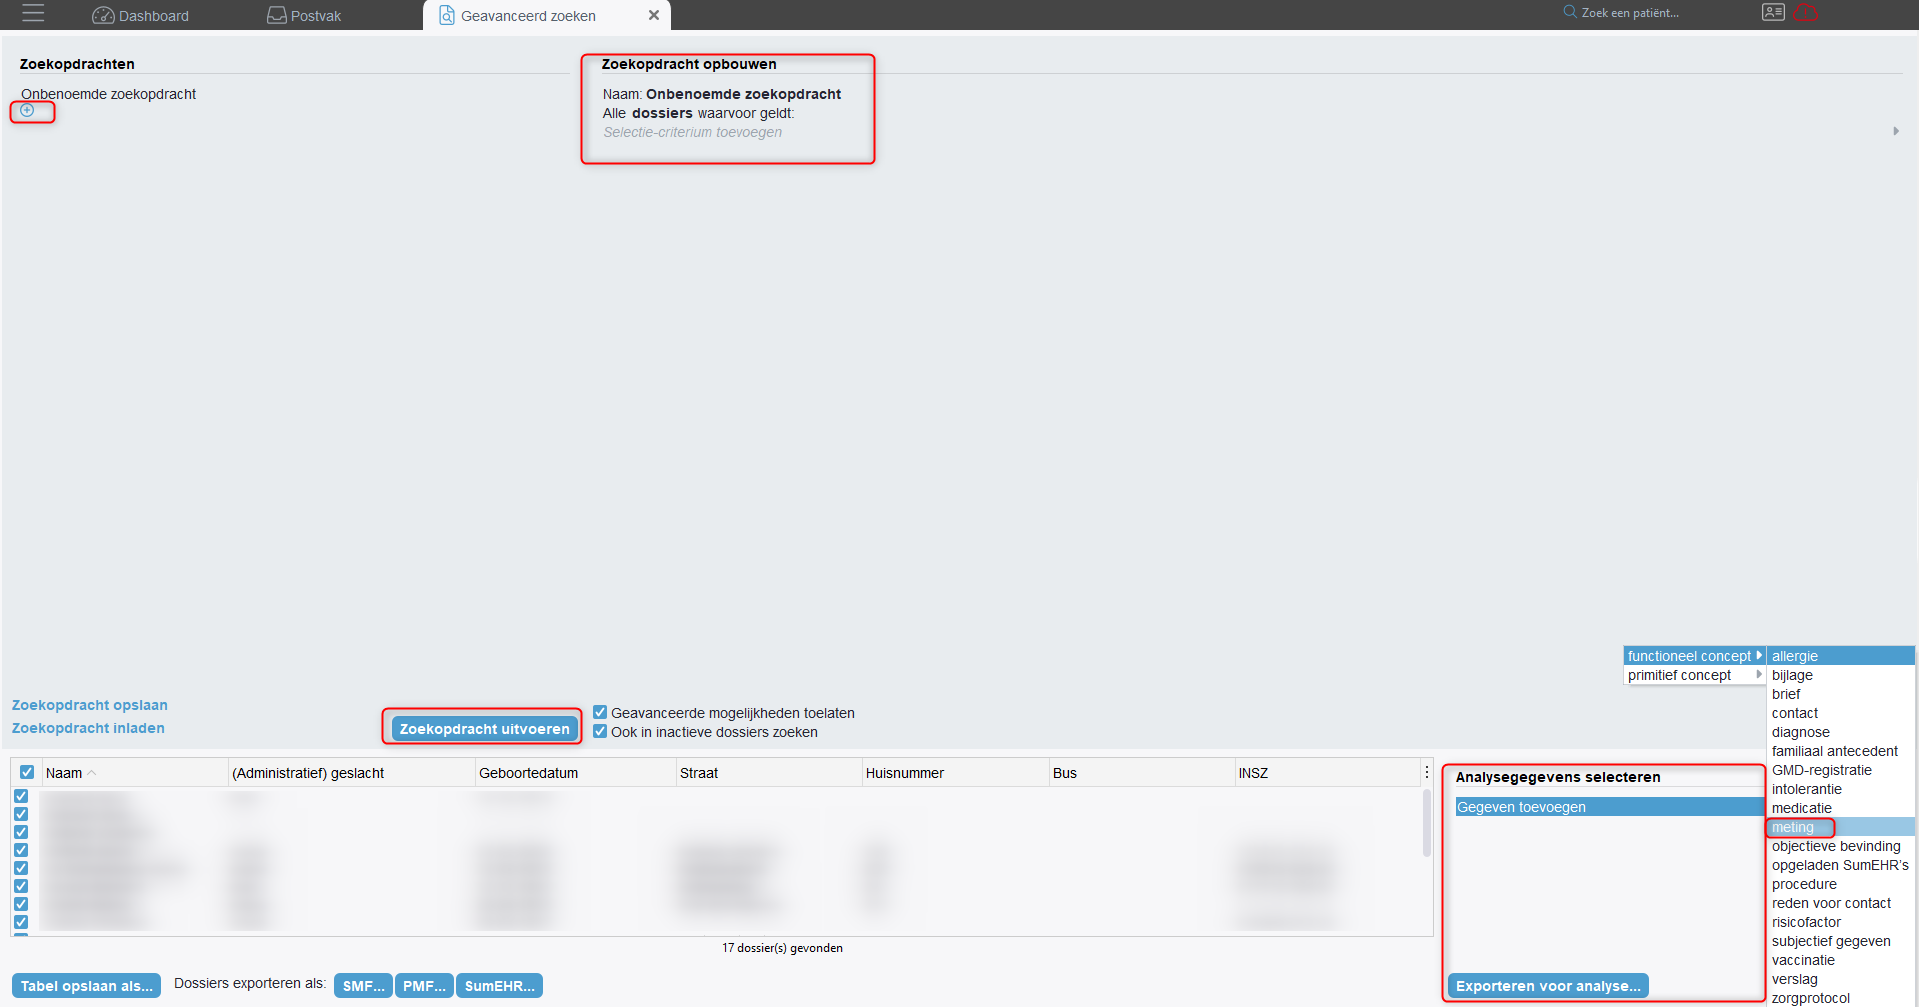Open the hamburger main menu
Image resolution: width=1919 pixels, height=1007 pixels.
tap(33, 13)
